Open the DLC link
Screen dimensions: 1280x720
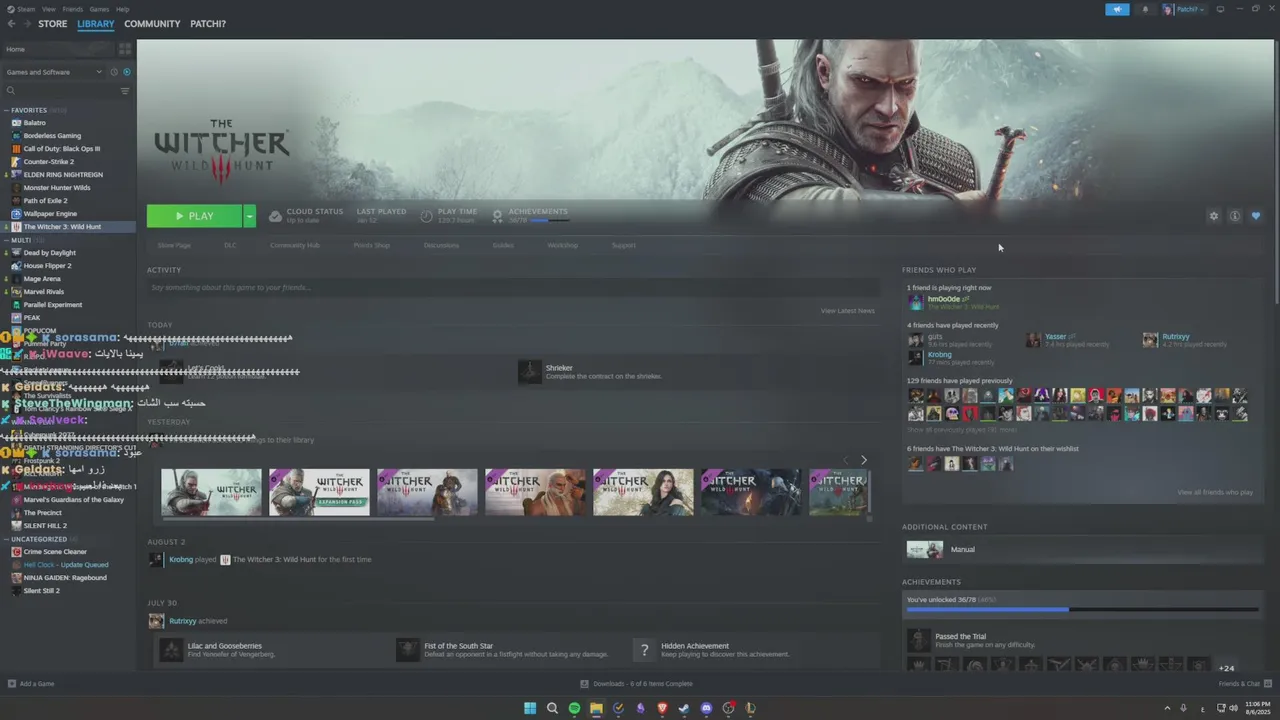click(230, 245)
